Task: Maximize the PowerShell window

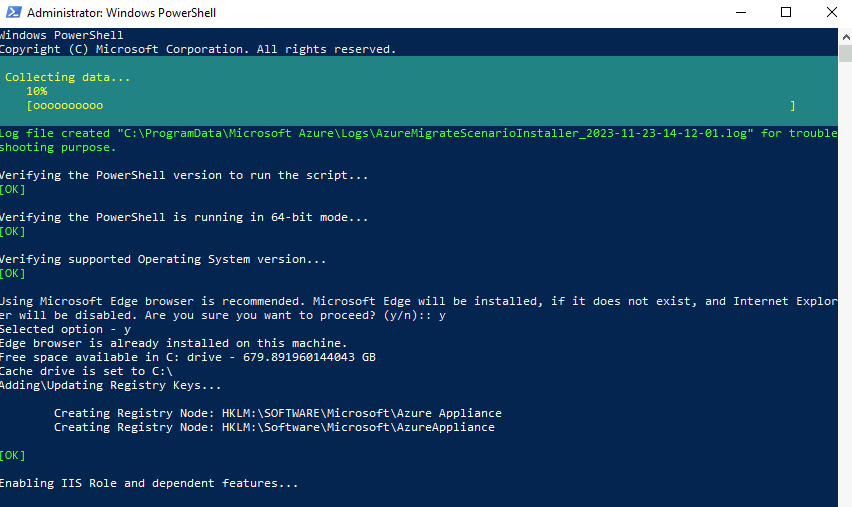Action: coord(786,12)
